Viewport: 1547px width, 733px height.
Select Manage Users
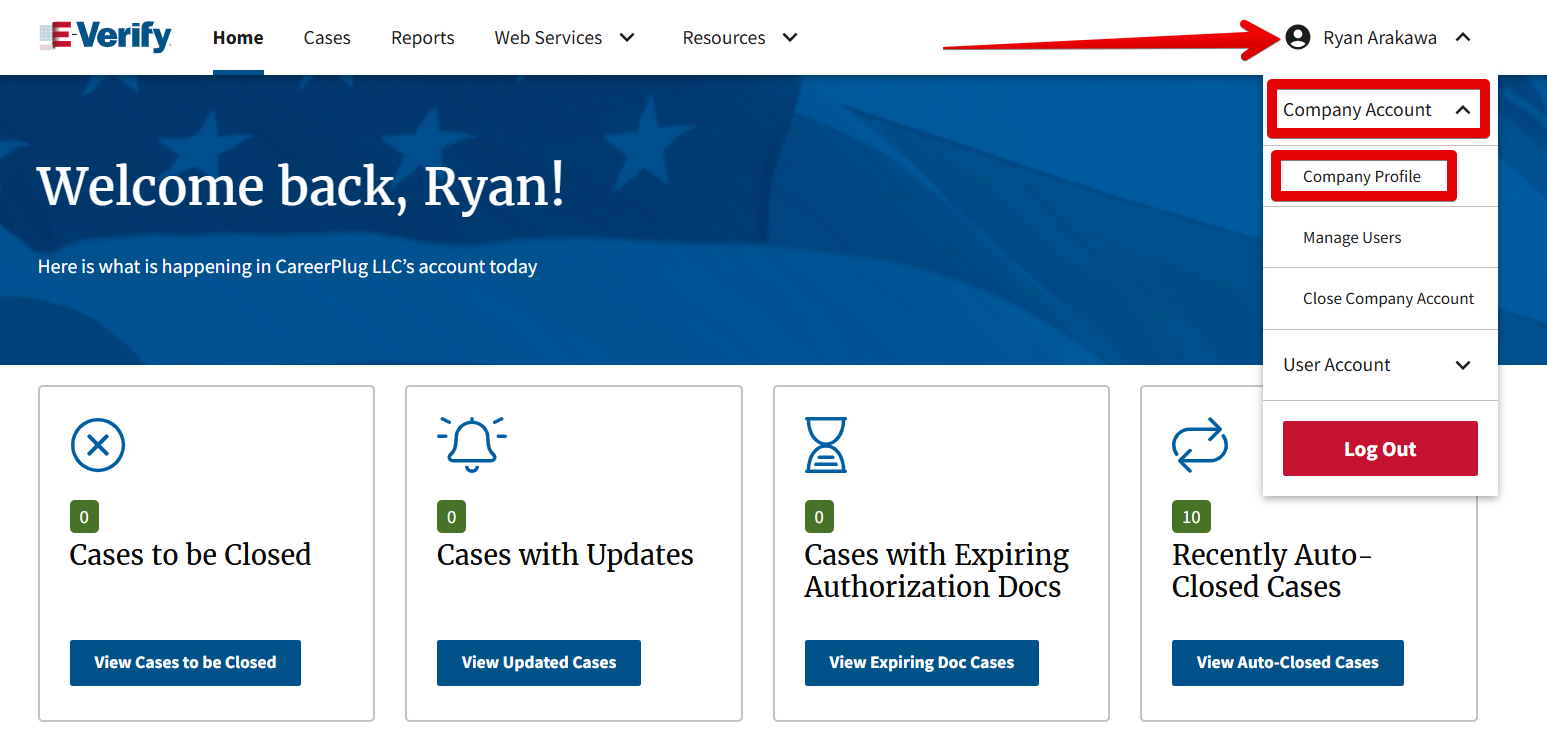pyautogui.click(x=1352, y=237)
